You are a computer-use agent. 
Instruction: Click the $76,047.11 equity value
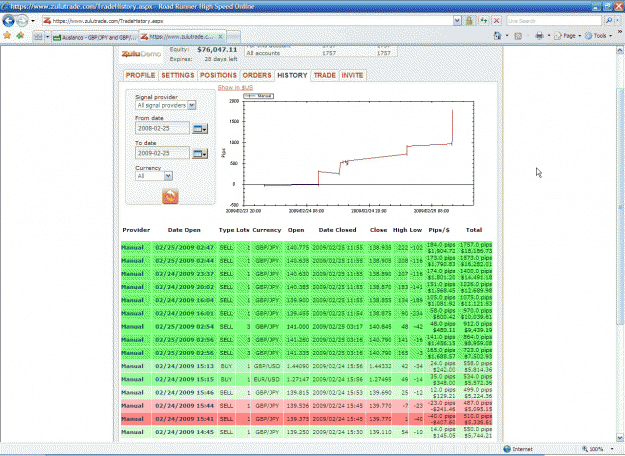pos(217,50)
